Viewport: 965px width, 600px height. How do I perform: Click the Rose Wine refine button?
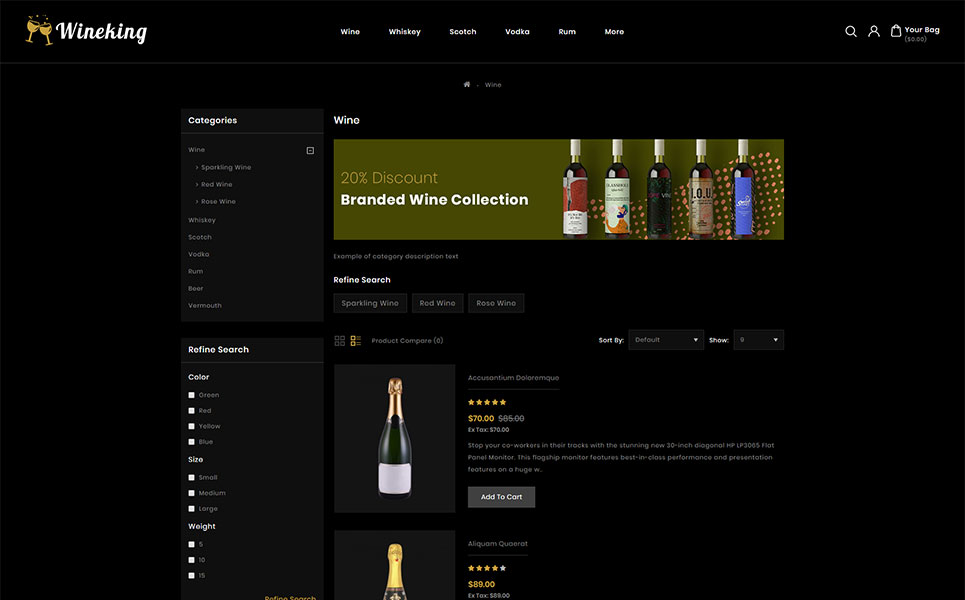(496, 303)
